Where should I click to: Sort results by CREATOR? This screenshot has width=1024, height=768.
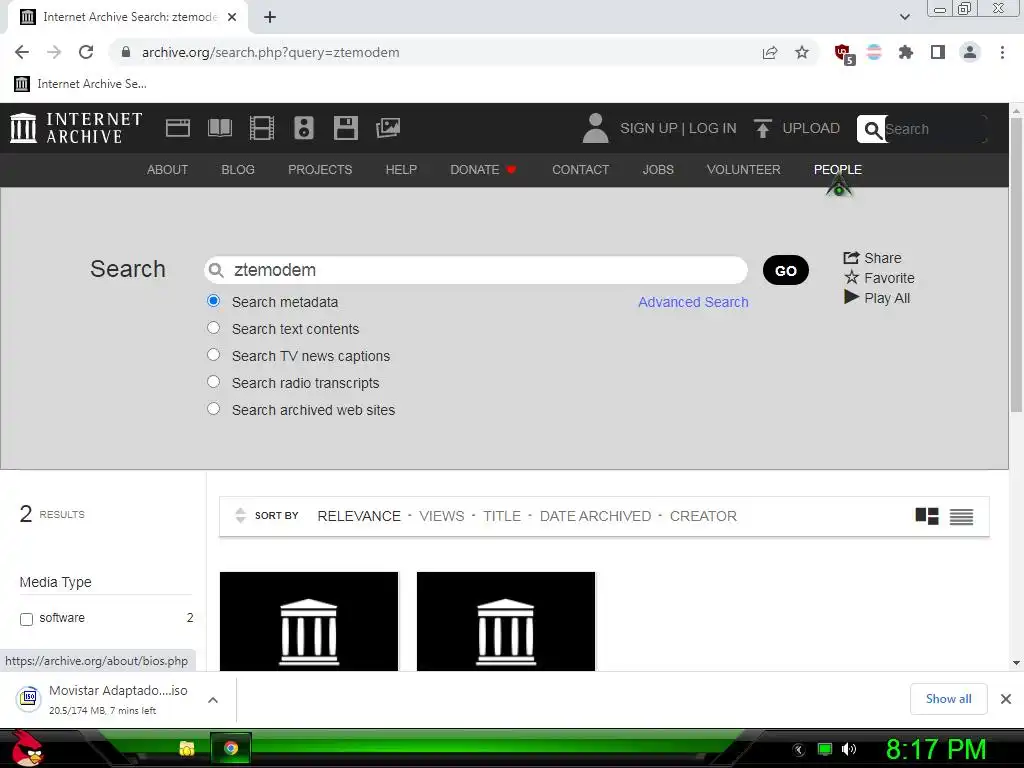click(703, 516)
